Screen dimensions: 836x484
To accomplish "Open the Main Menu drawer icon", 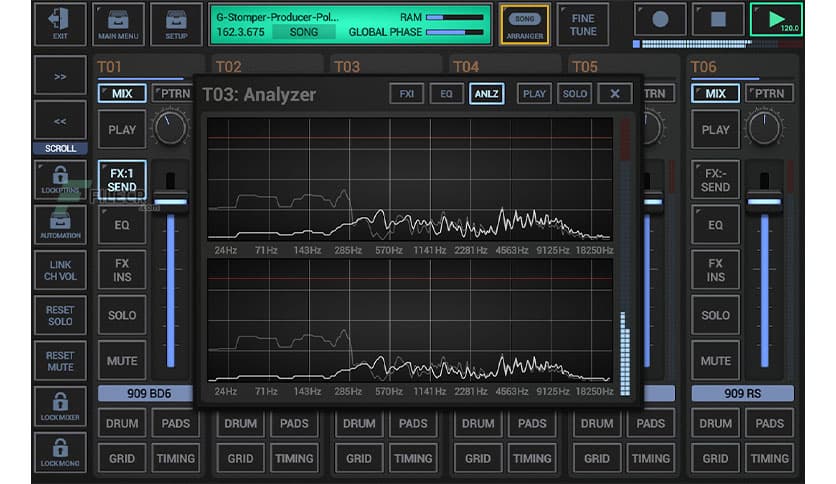I will pyautogui.click(x=118, y=22).
